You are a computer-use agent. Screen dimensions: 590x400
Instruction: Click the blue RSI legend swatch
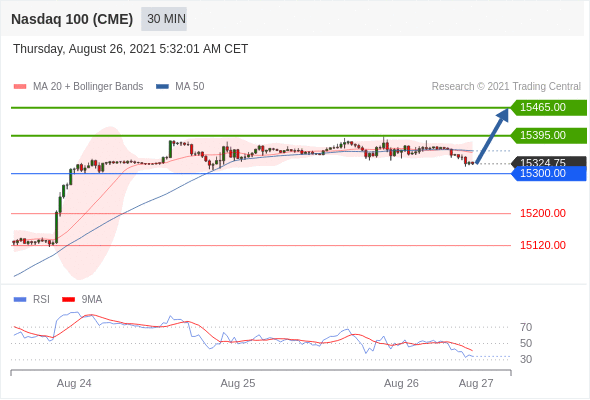[20, 300]
